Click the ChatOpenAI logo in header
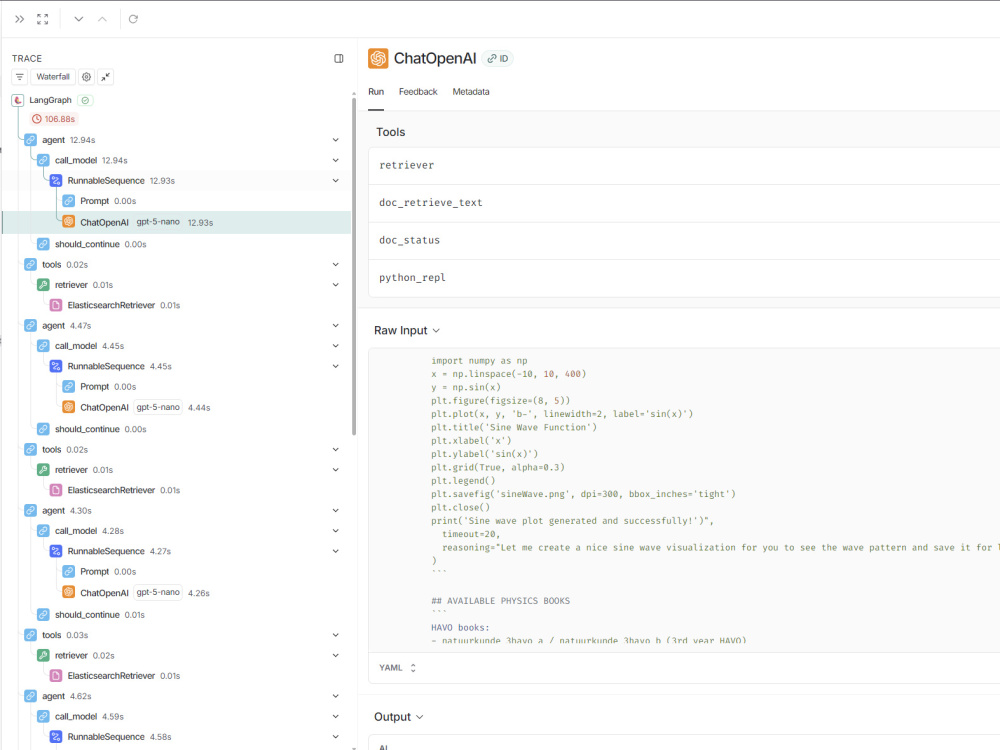 (378, 59)
